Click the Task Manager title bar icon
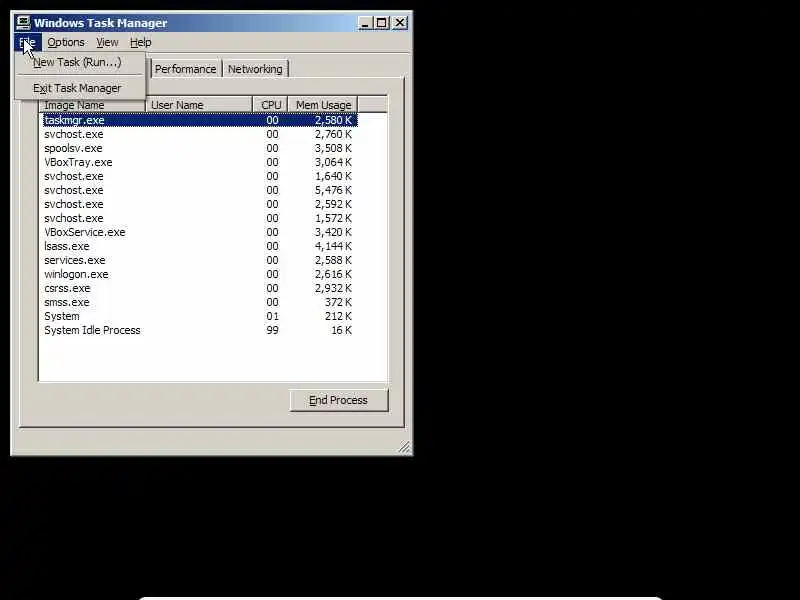Image resolution: width=800 pixels, height=600 pixels. (x=23, y=23)
